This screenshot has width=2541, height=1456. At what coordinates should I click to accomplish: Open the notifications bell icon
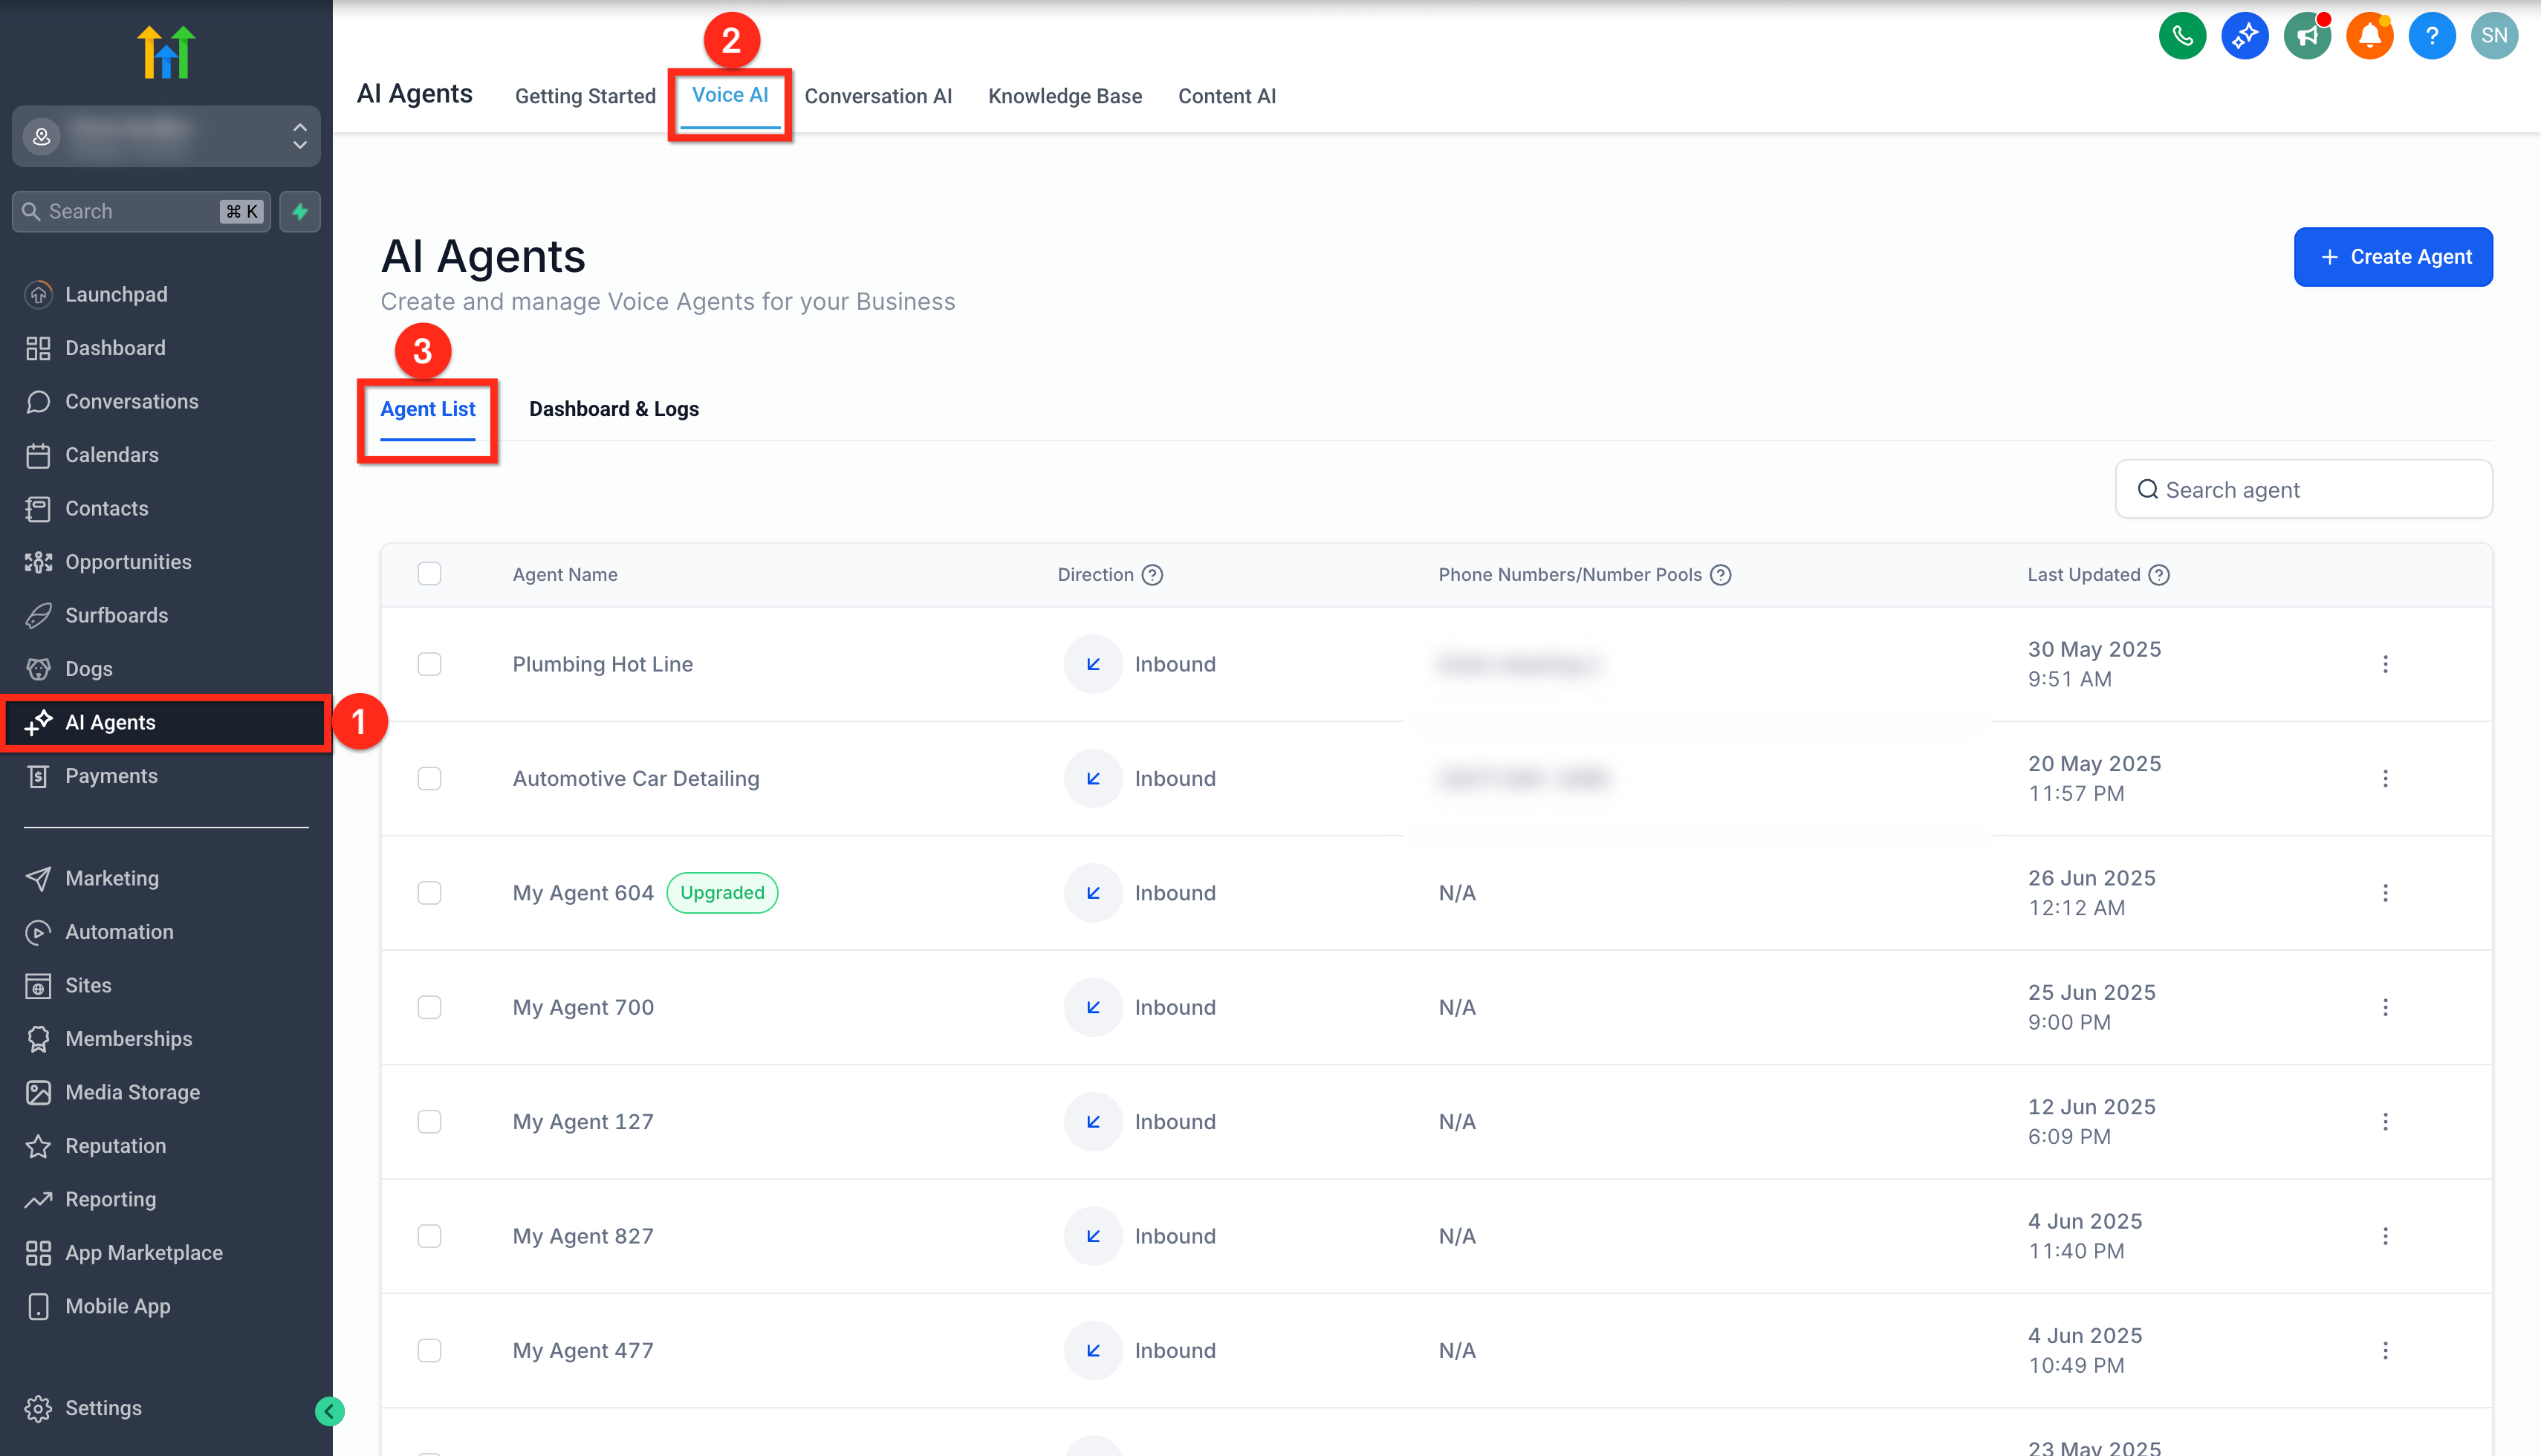coord(2369,36)
